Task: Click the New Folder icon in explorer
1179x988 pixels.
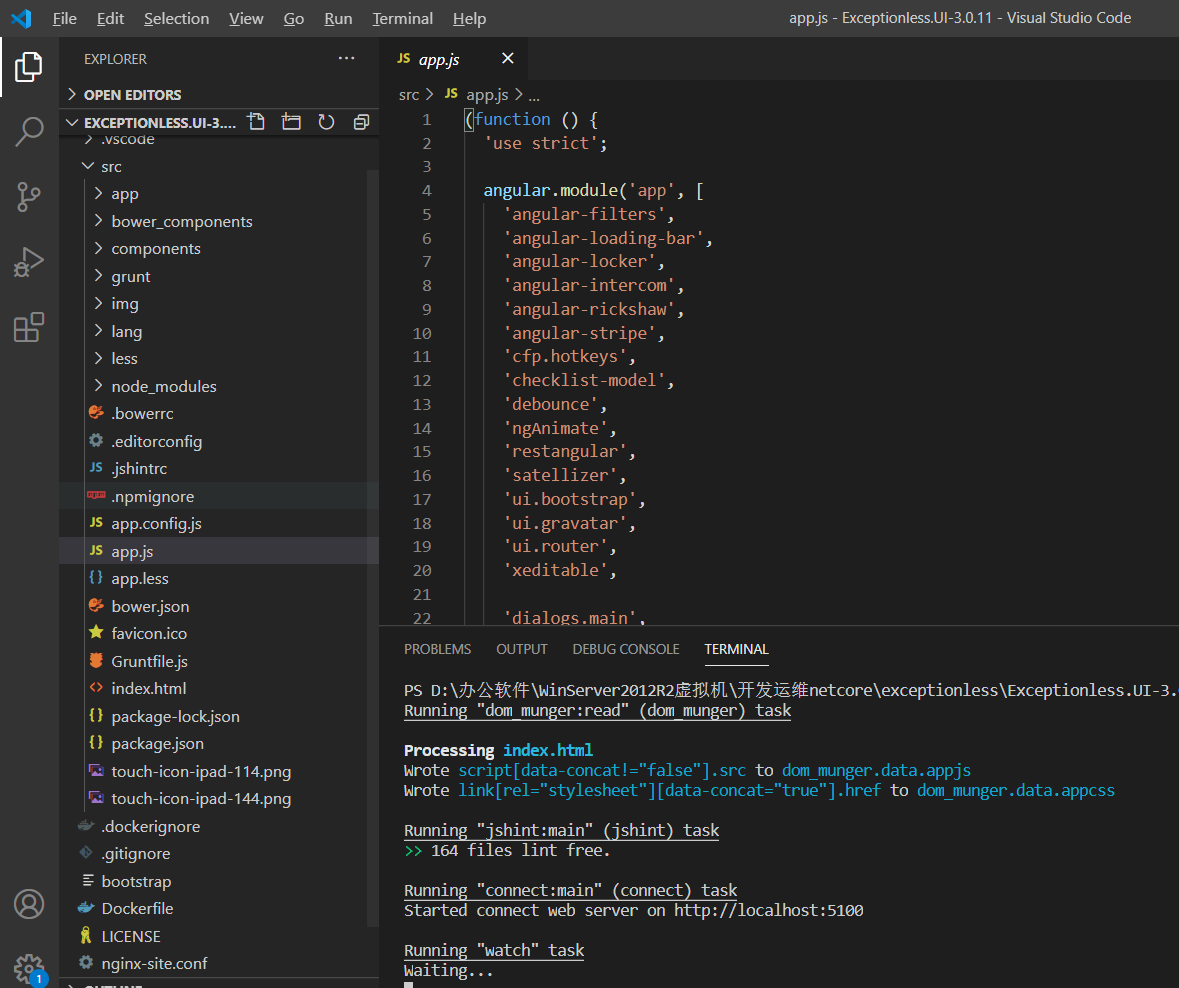Action: tap(291, 122)
